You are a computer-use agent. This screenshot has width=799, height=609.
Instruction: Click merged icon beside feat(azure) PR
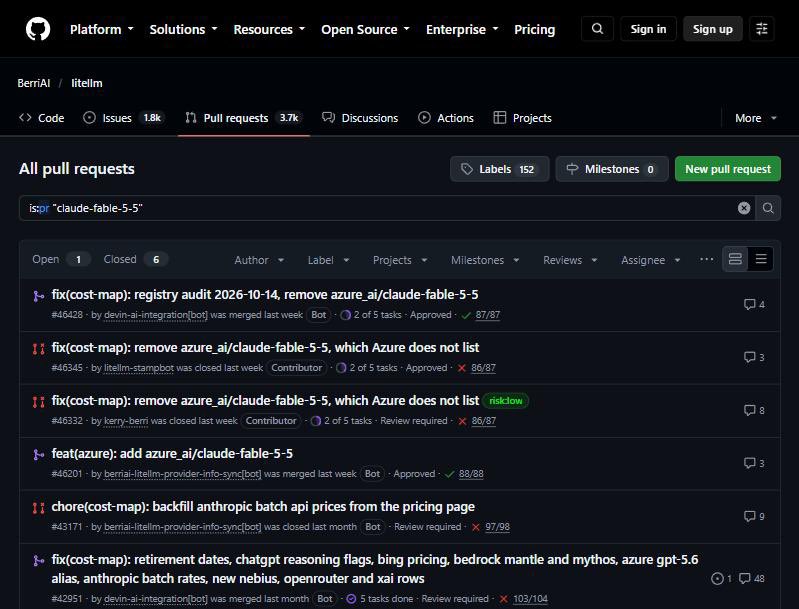(x=38, y=454)
